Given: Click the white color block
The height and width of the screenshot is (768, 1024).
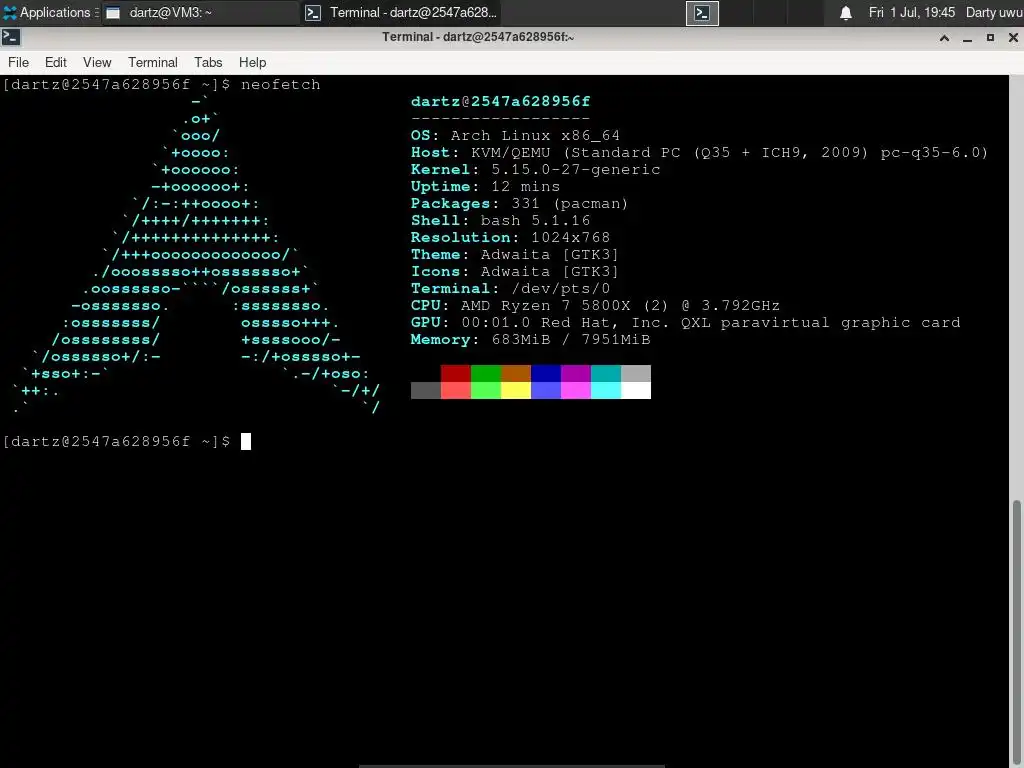Looking at the screenshot, I should click(636, 391).
